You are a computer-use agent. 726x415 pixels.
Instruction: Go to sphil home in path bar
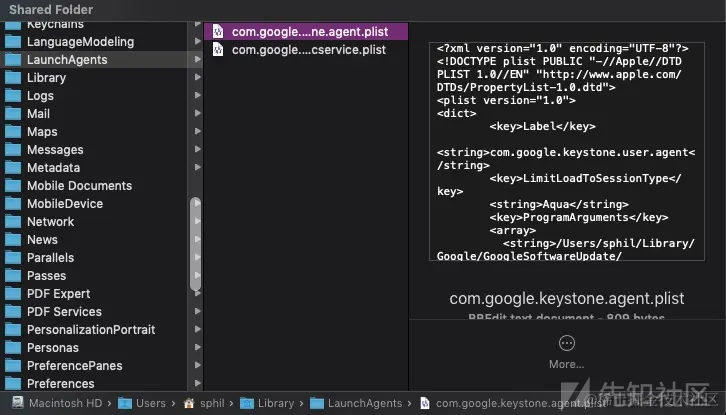(x=204, y=403)
